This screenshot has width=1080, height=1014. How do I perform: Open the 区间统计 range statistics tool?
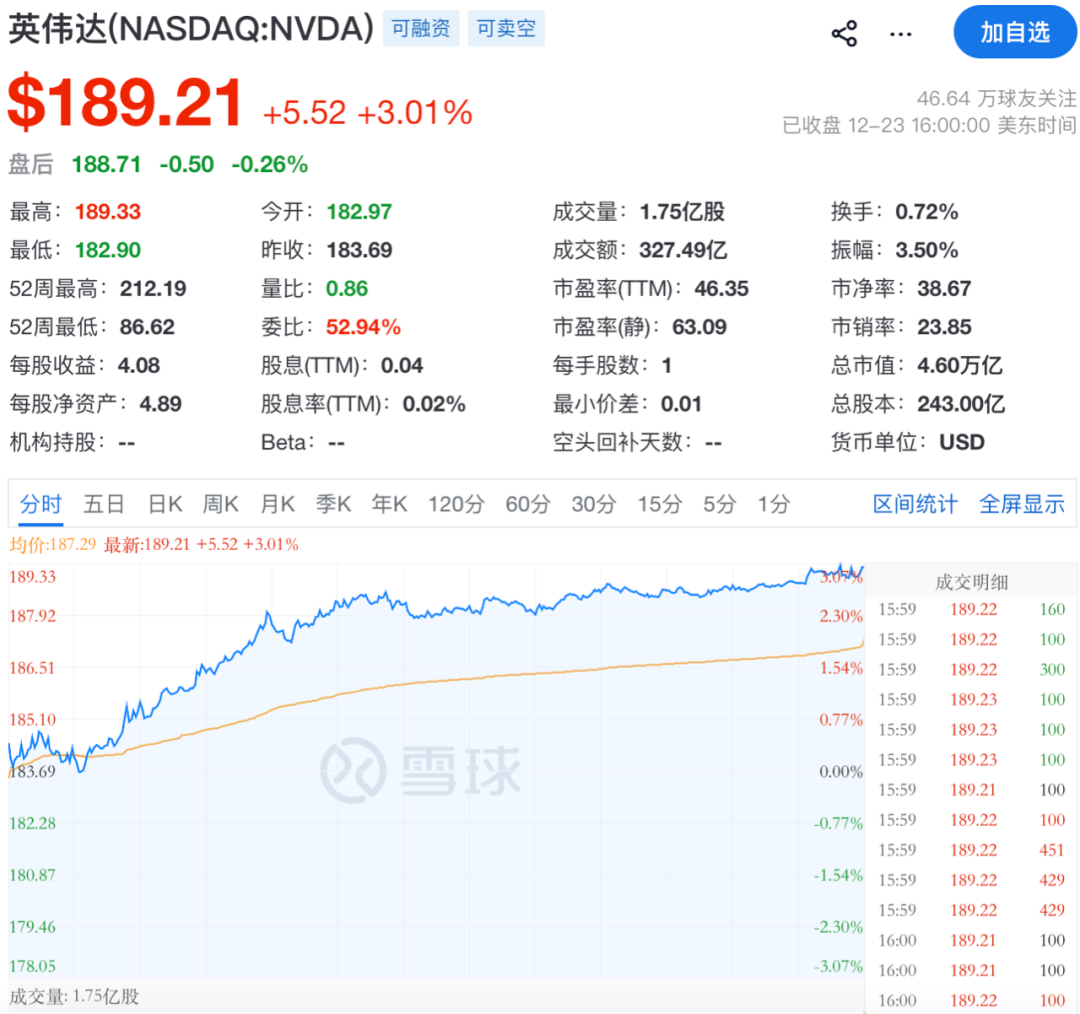click(914, 505)
